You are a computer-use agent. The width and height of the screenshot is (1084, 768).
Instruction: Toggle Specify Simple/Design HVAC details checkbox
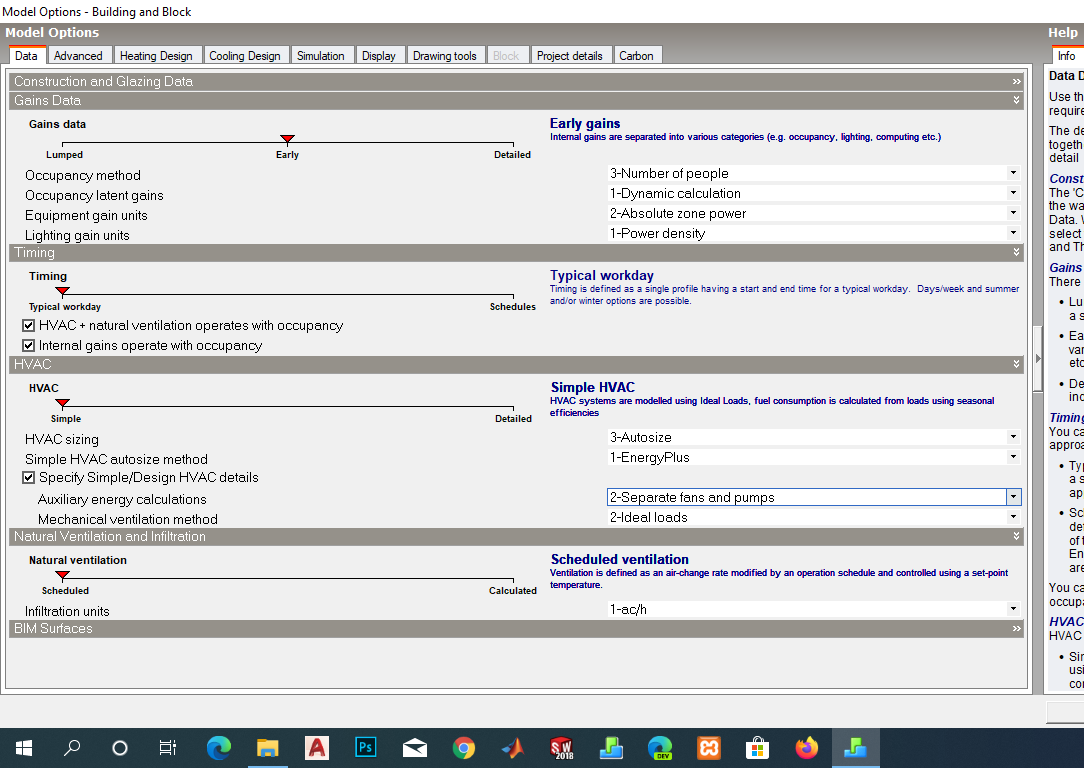(x=28, y=478)
